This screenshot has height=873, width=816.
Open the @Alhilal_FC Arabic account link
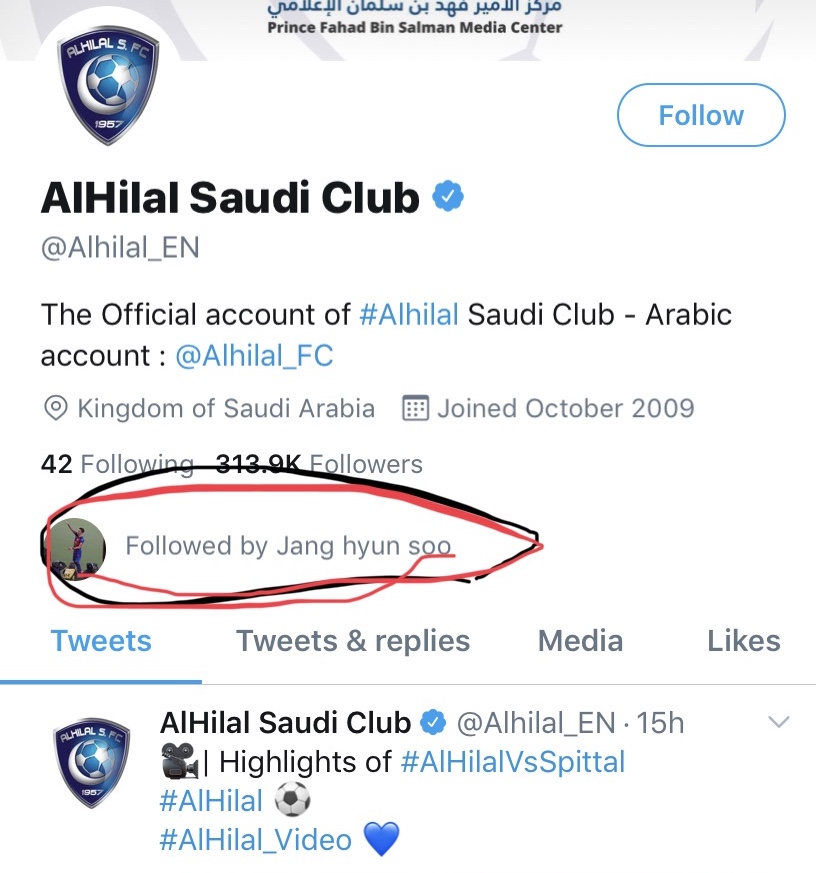254,356
